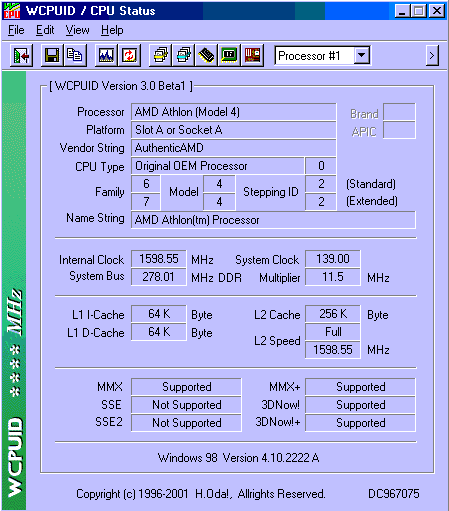Screen dimensions: 449x511
Task: Minimize the WCPUID window
Action: pyautogui.click(x=402, y=11)
